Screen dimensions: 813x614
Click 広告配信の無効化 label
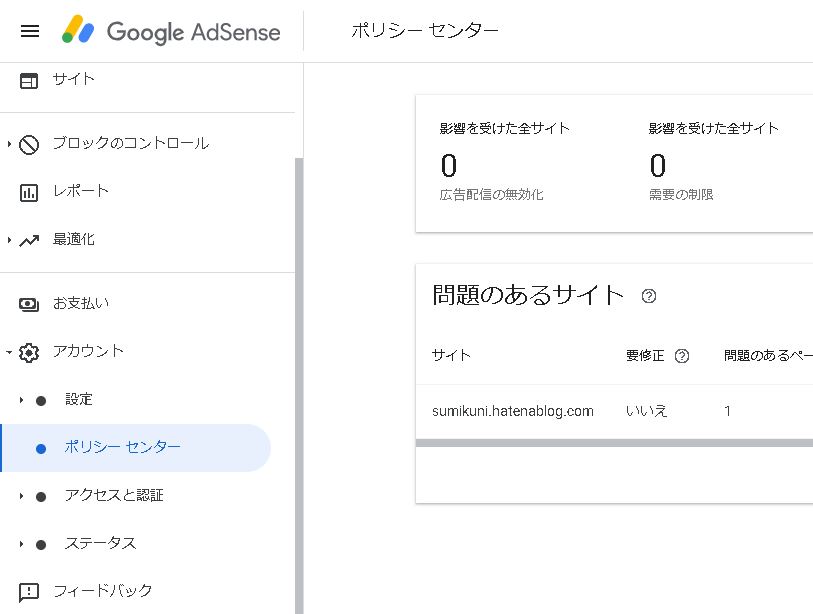(x=492, y=195)
